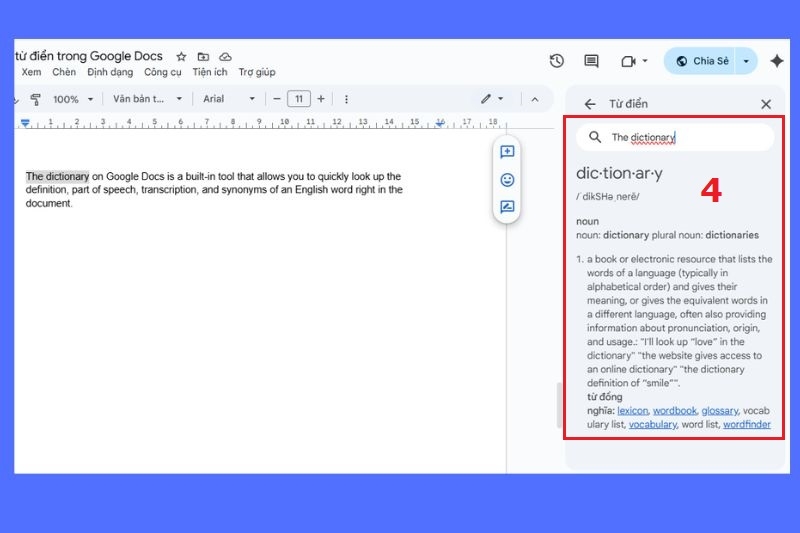Open the glossary synonym link
Image resolution: width=800 pixels, height=533 pixels.
click(719, 411)
